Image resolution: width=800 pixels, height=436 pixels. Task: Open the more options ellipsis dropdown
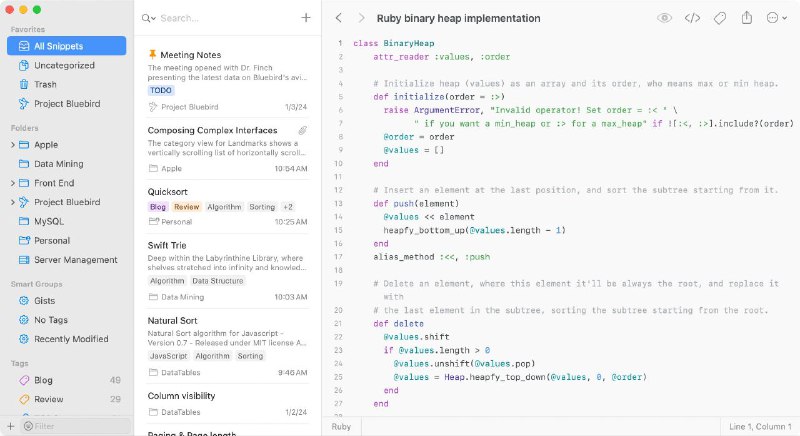[776, 18]
